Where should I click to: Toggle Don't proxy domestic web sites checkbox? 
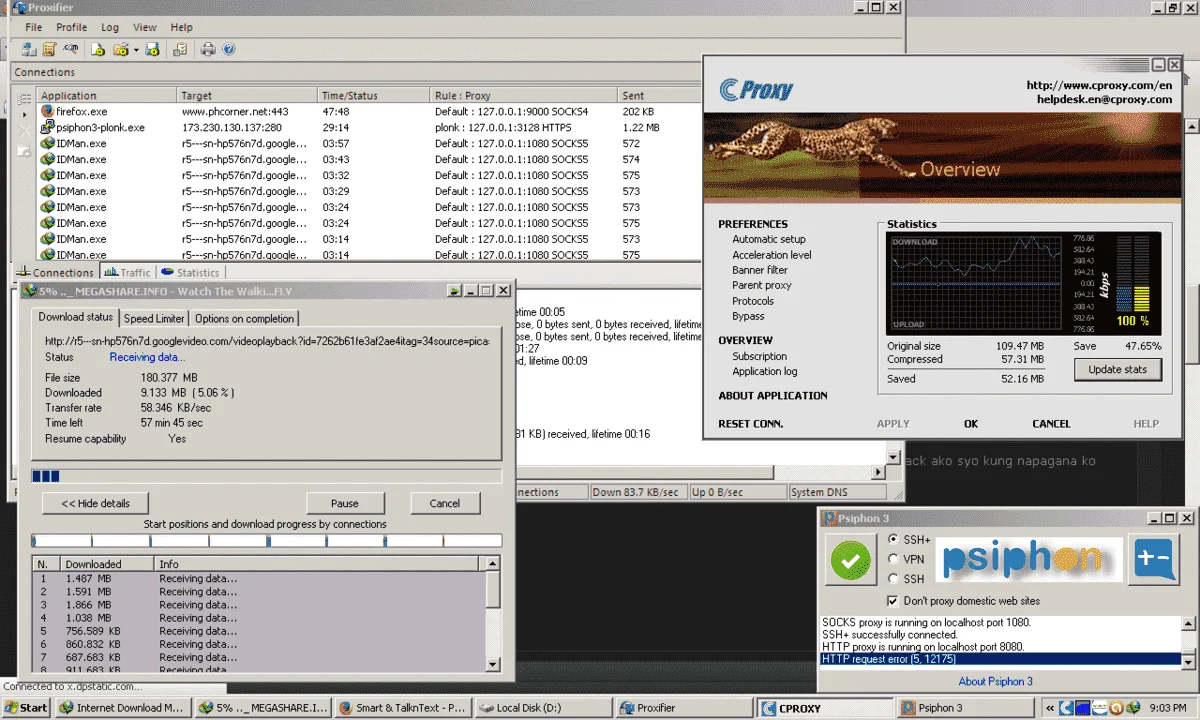893,601
